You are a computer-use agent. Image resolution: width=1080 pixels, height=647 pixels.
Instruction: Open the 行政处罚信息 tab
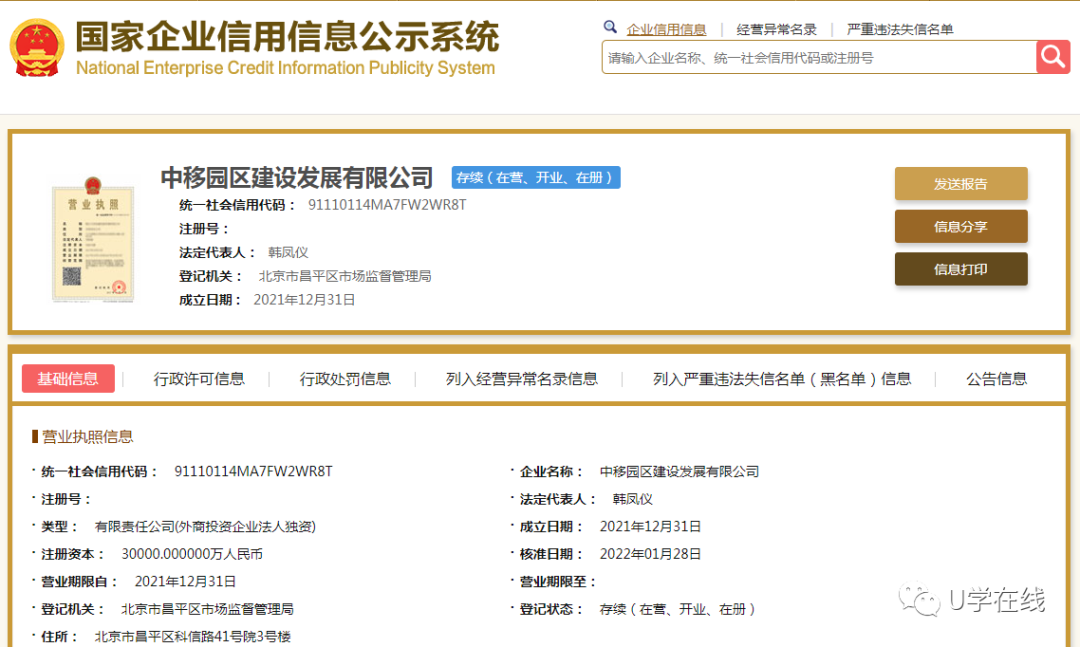[345, 379]
